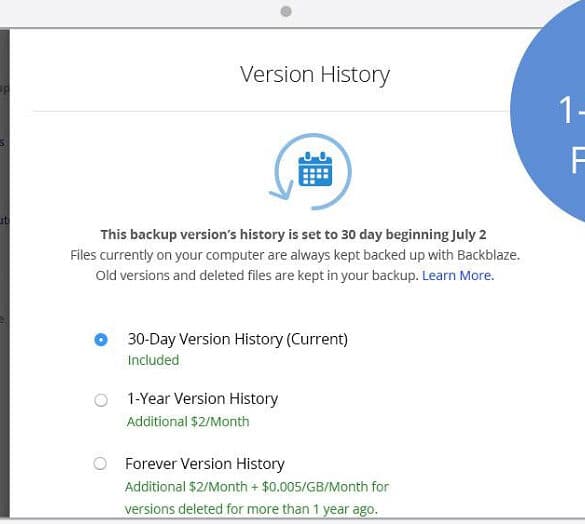Click the circular arrow tip beside the calendar

(x=281, y=190)
